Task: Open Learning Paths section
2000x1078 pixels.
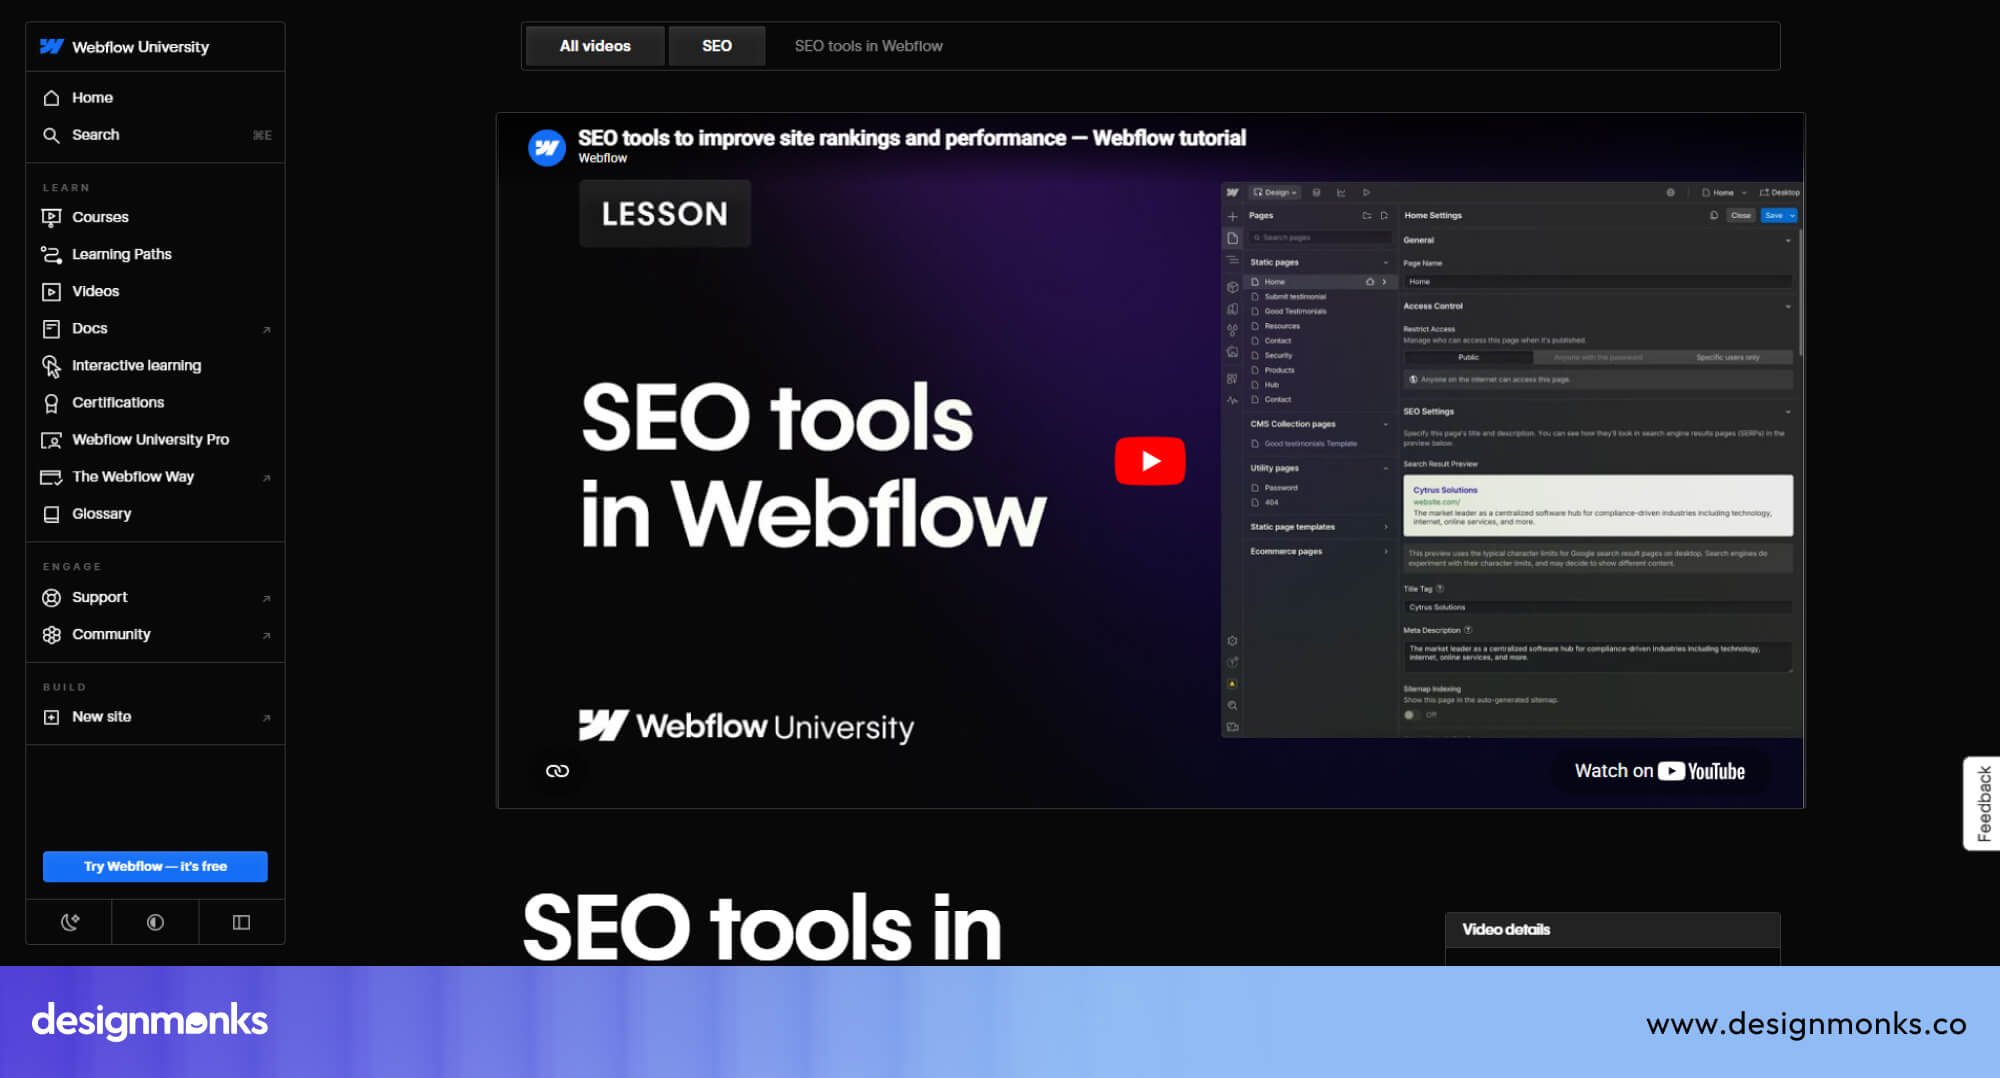Action: coord(155,254)
